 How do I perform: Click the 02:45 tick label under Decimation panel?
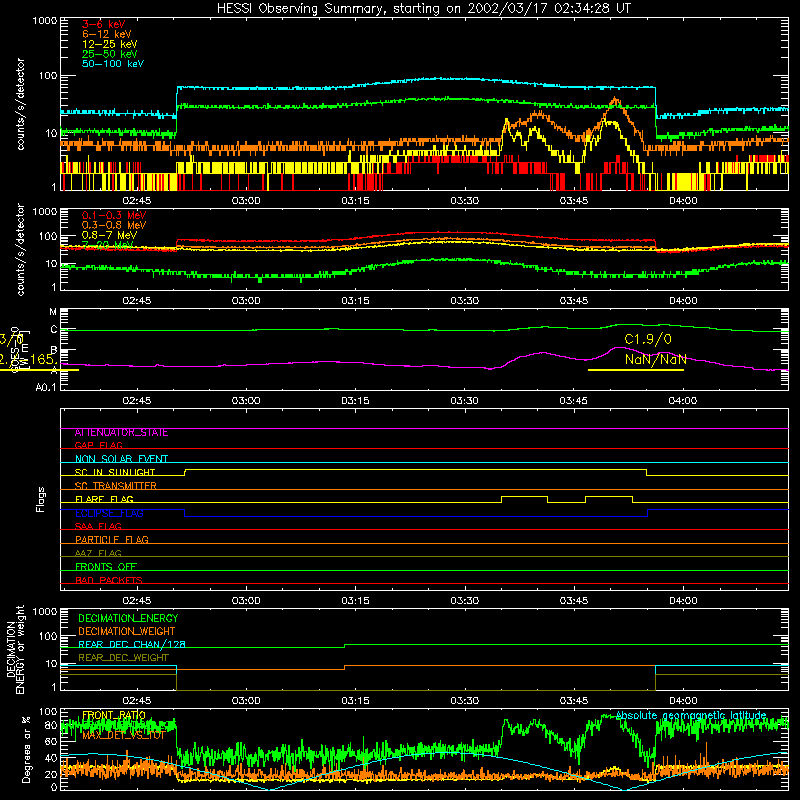[x=137, y=701]
